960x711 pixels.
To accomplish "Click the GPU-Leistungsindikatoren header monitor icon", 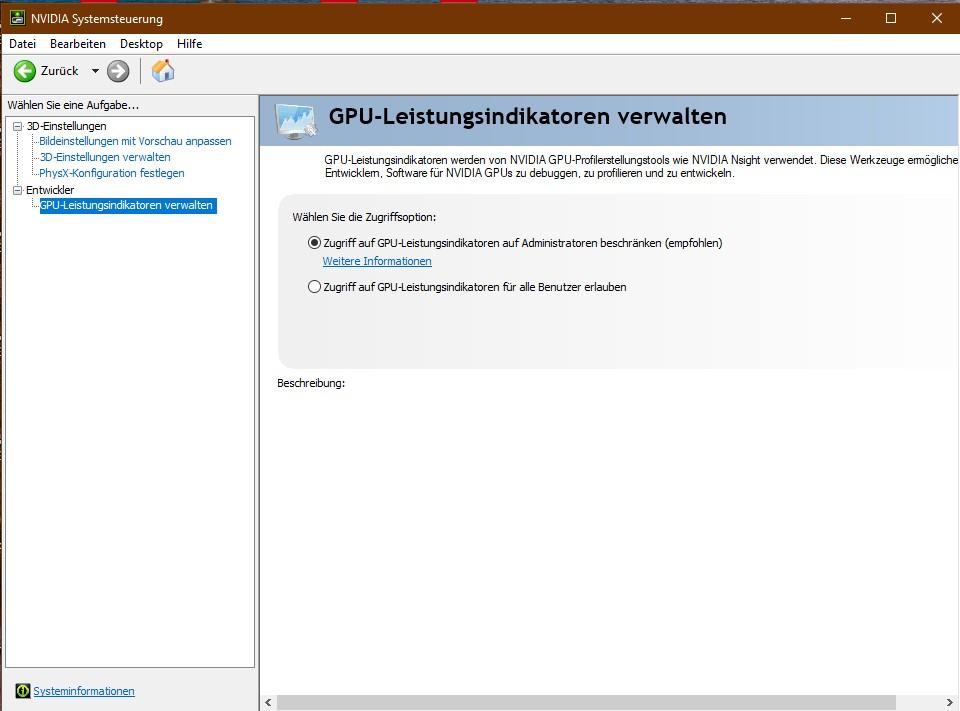I will pos(296,121).
